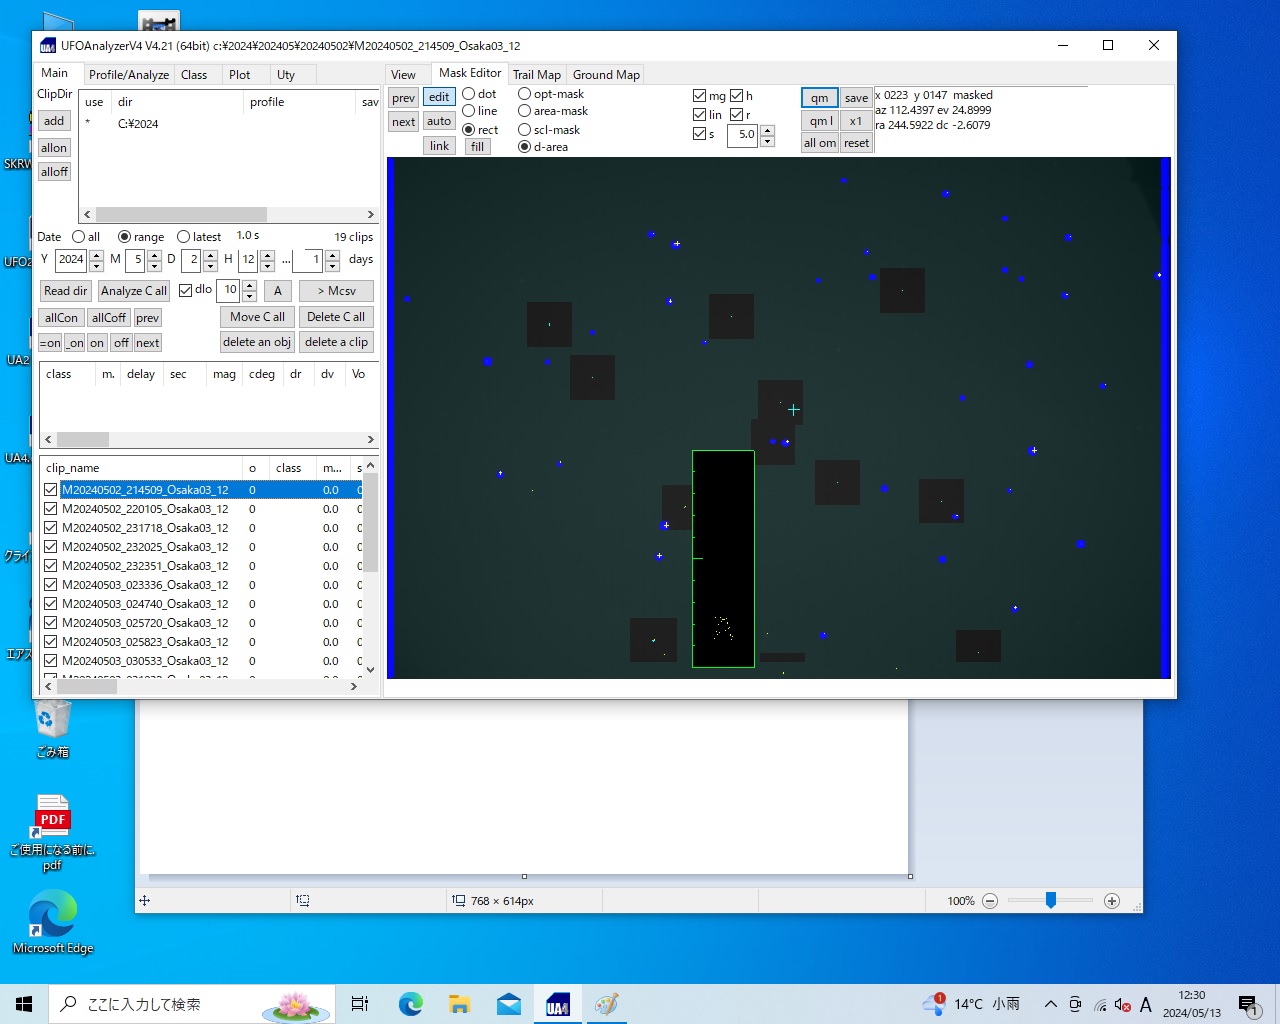Viewport: 1280px width, 1024px height.
Task: Click the zoom in plus icon
Action: [1111, 901]
